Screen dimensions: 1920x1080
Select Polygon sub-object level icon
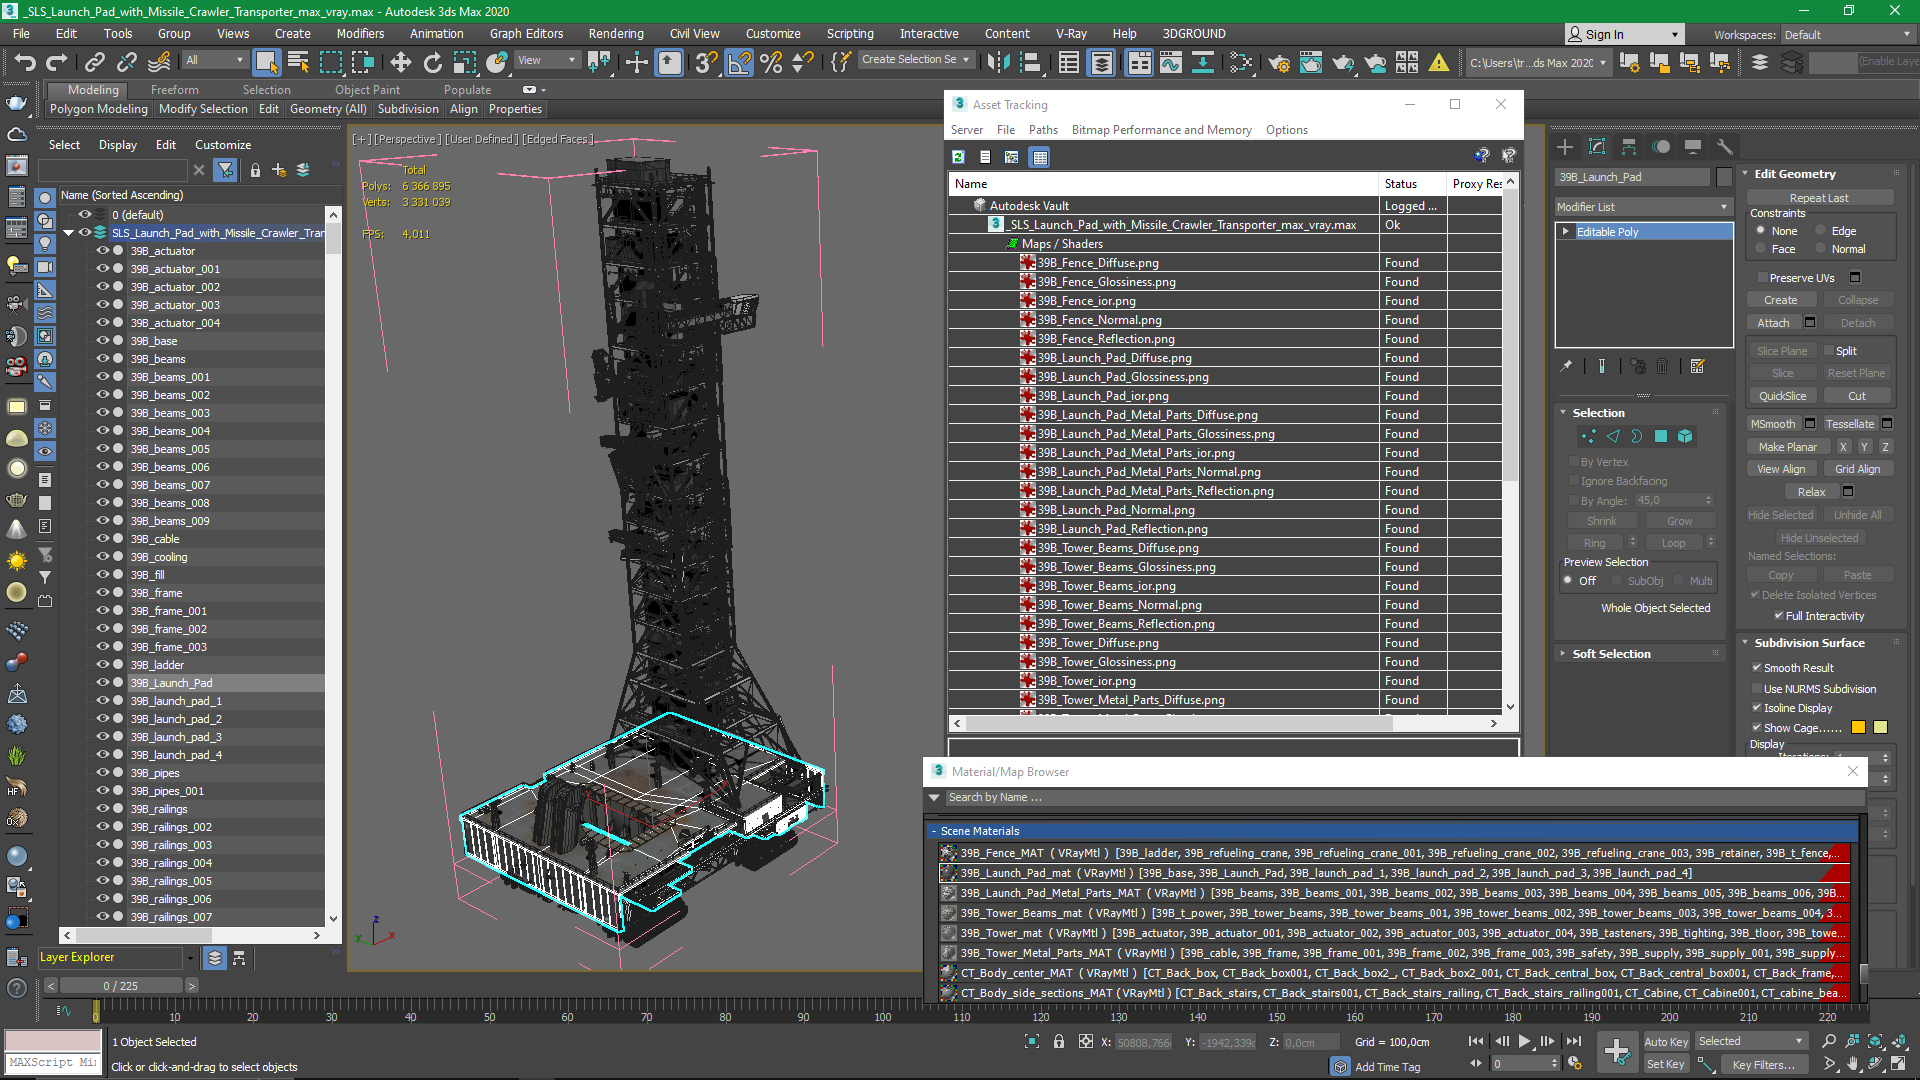tap(1661, 436)
